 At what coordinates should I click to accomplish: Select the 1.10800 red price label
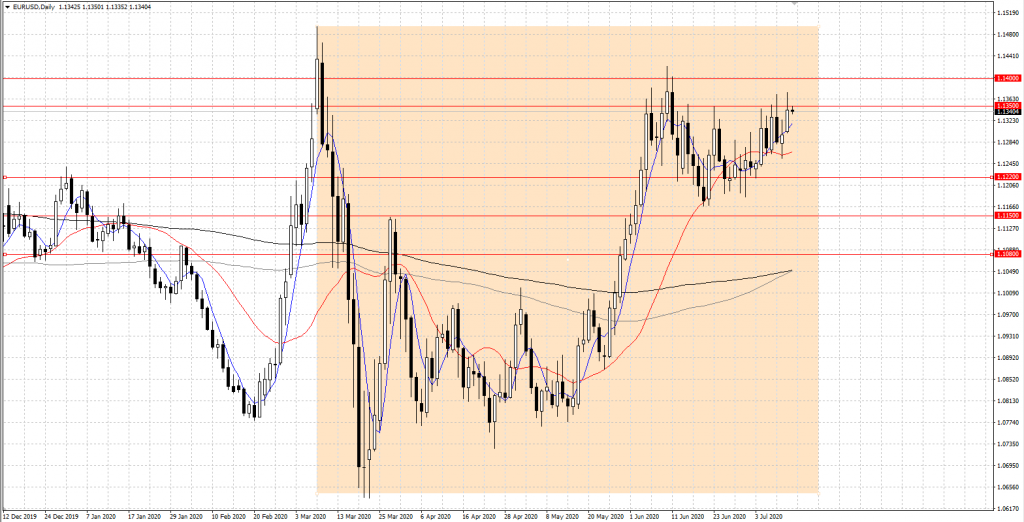[x=1007, y=254]
